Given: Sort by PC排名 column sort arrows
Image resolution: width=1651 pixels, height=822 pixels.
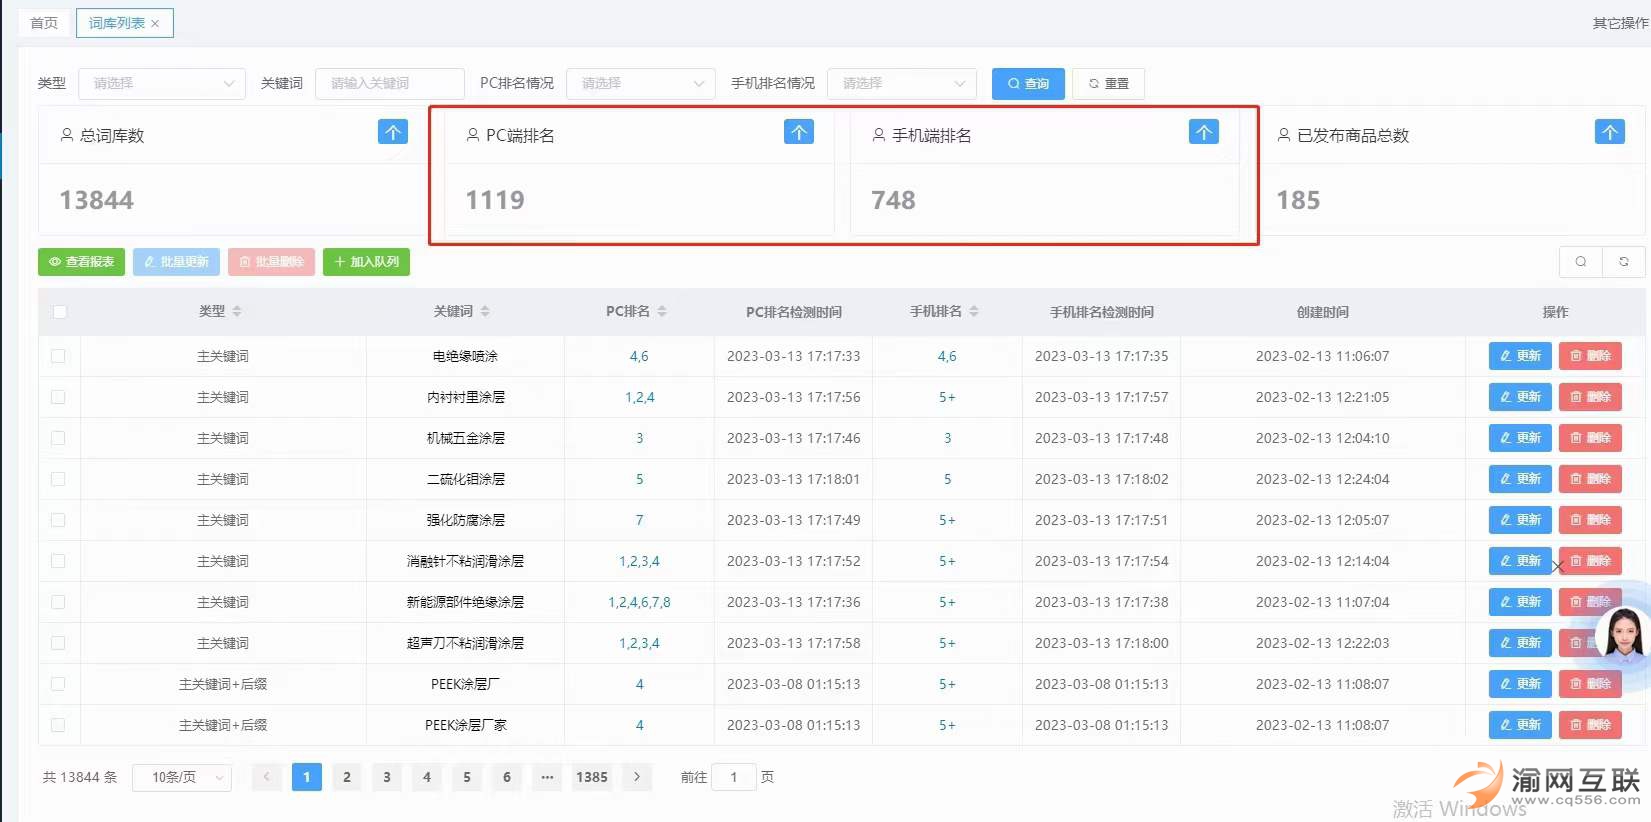Looking at the screenshot, I should (662, 312).
